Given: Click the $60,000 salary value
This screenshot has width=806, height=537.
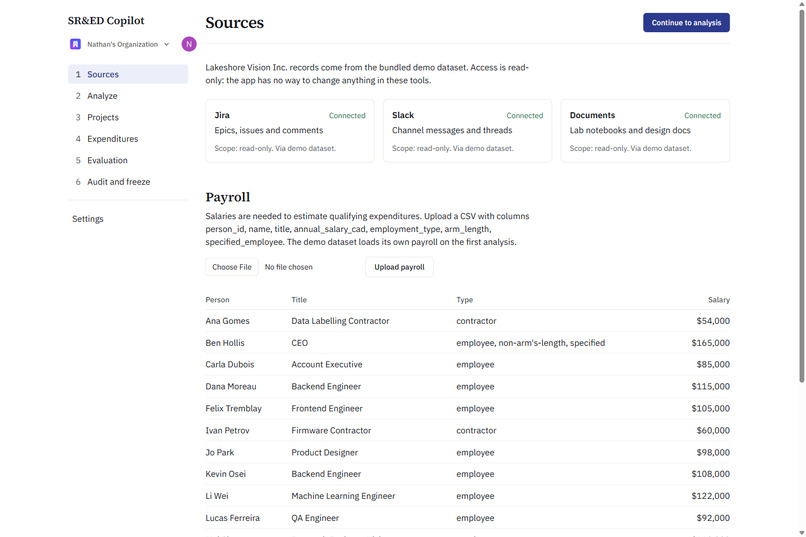Looking at the screenshot, I should tap(713, 431).
